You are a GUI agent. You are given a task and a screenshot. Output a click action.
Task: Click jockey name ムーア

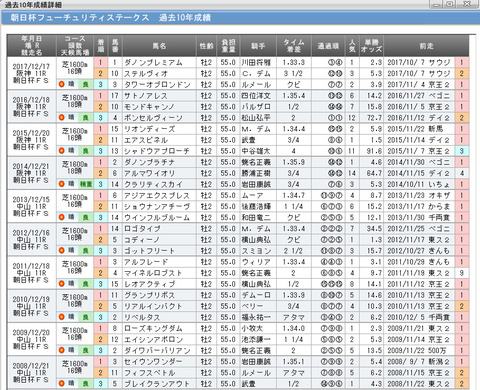click(x=252, y=195)
